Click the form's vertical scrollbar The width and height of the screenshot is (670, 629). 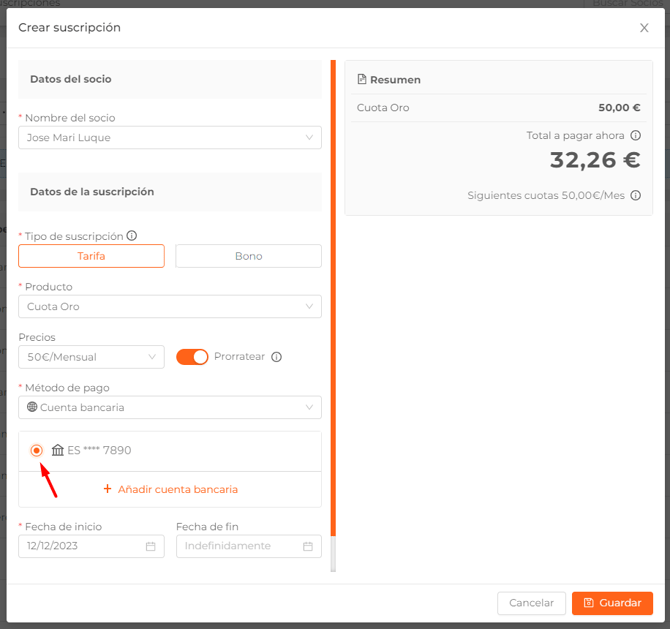pos(333,300)
